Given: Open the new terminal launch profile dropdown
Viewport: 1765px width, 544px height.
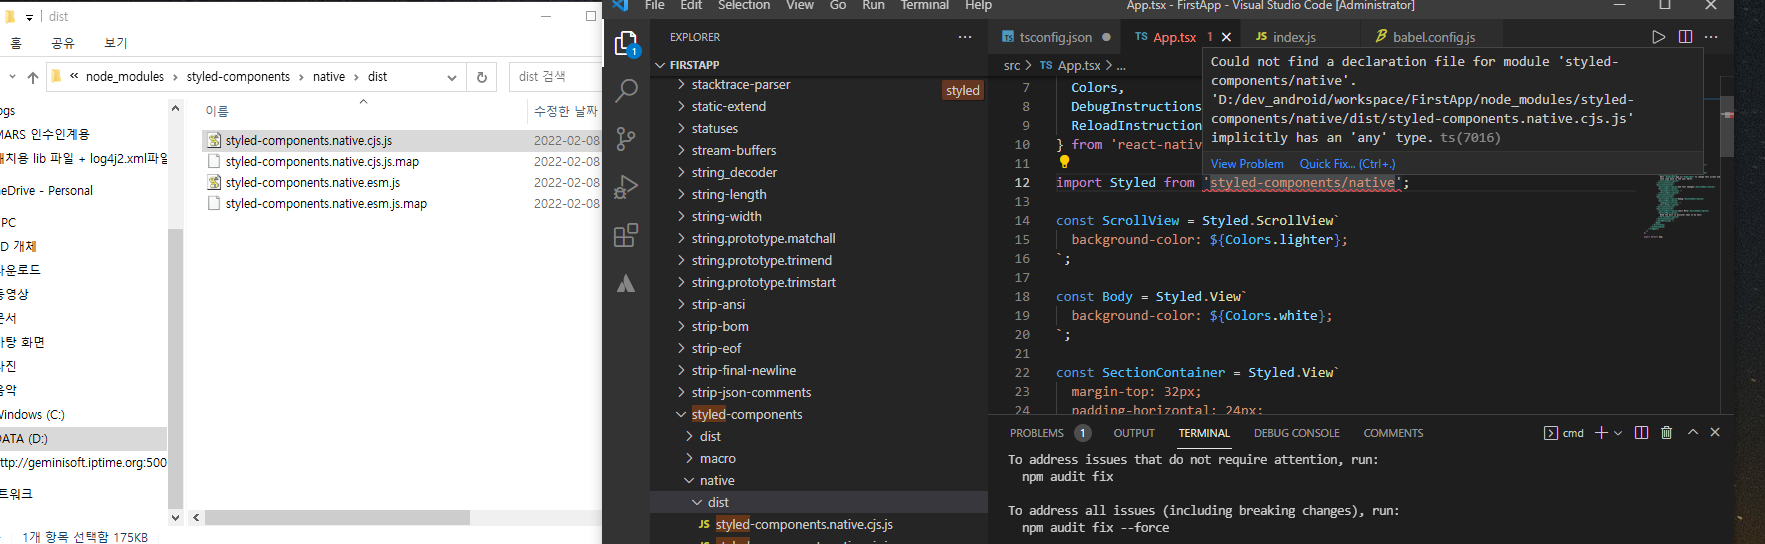Looking at the screenshot, I should point(1618,433).
